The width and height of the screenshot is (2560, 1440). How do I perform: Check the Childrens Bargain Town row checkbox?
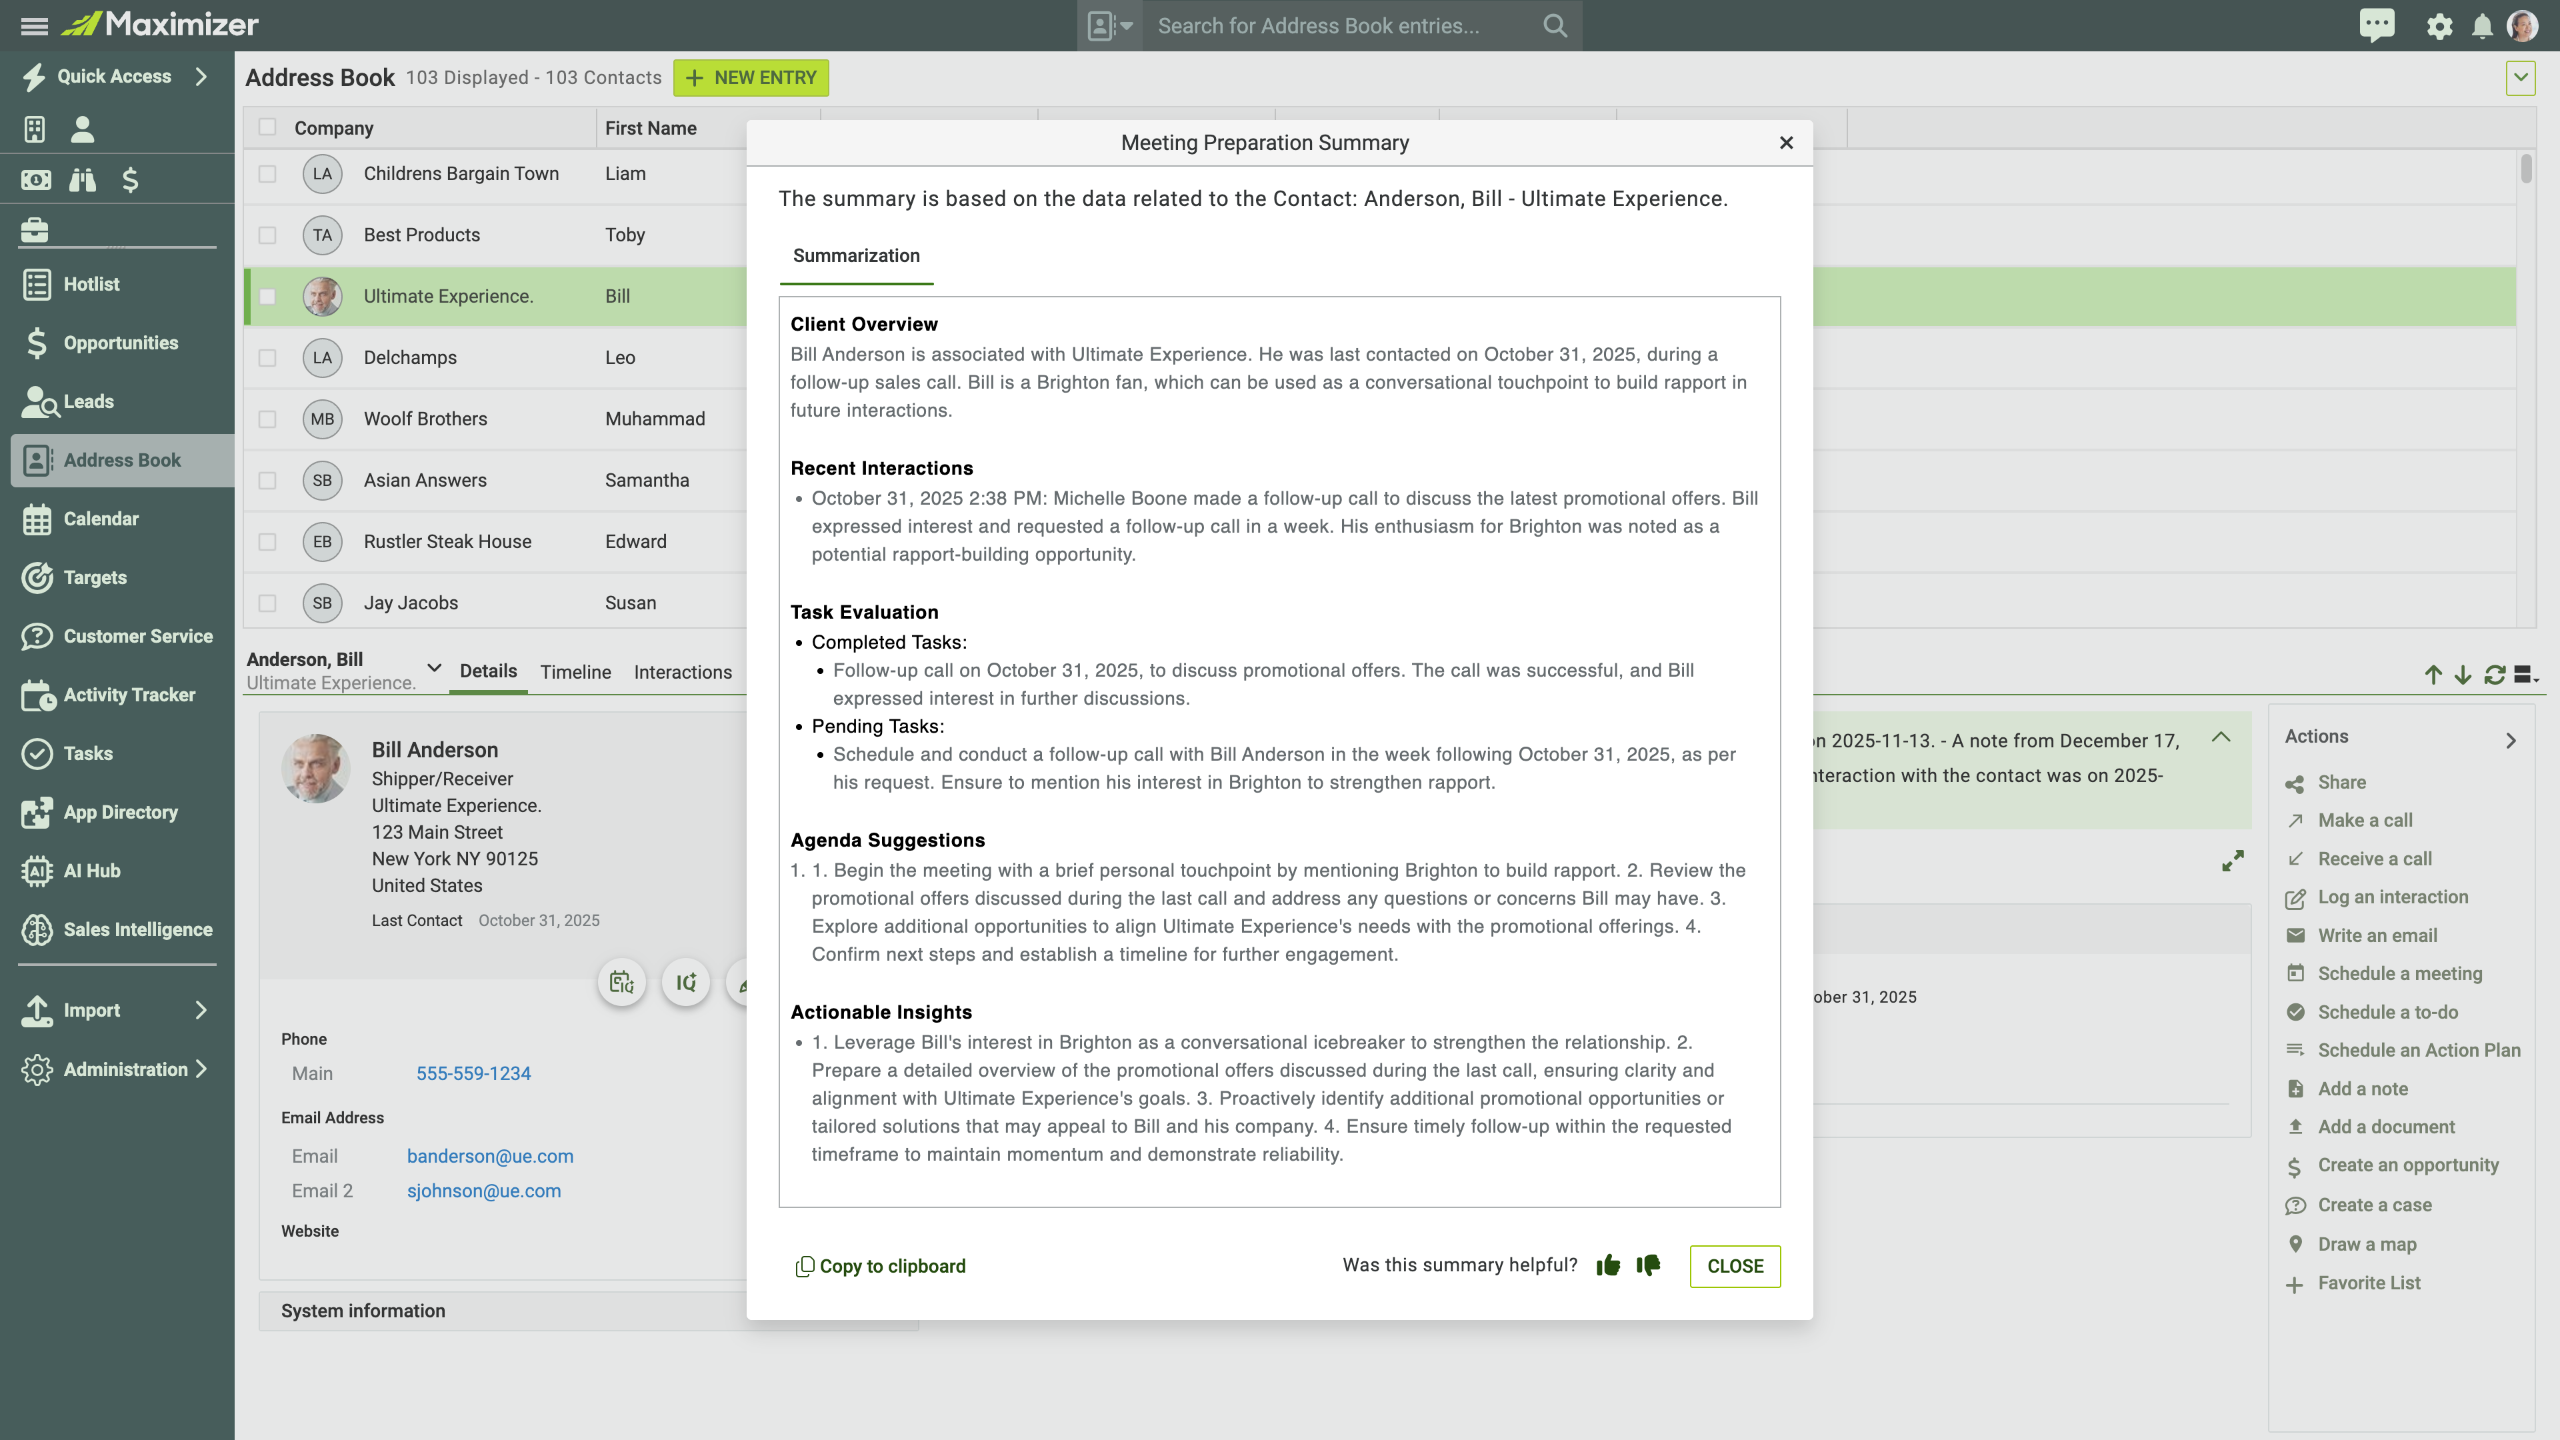click(267, 174)
